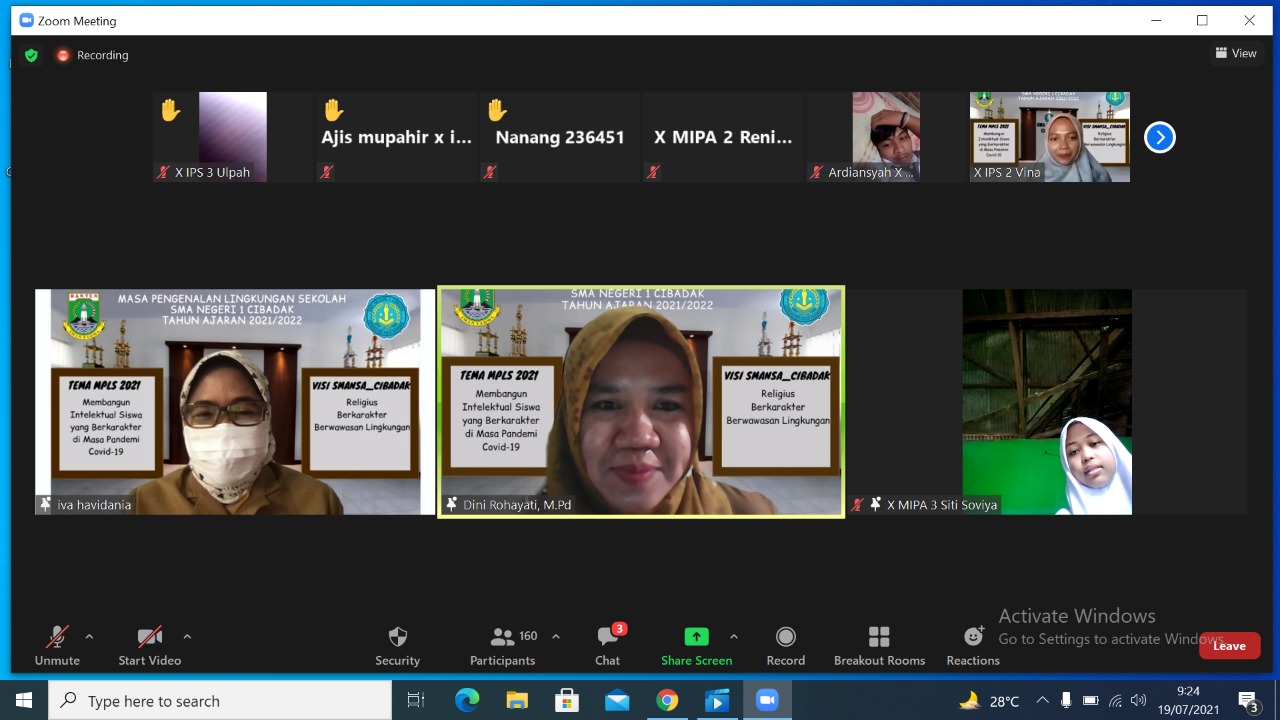Open Google Chrome from the taskbar
Screen dimensions: 1280x720
click(667, 701)
